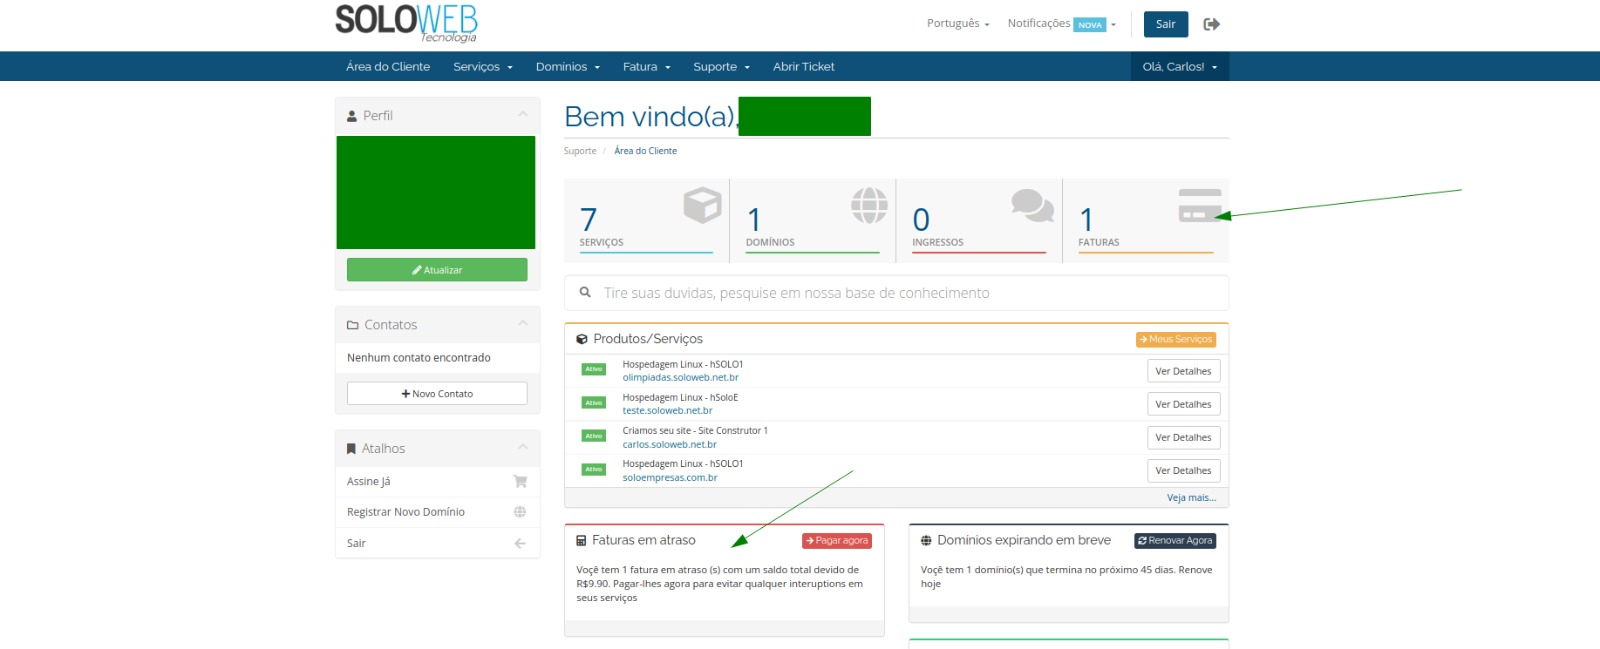This screenshot has width=1600, height=649.
Task: Click the globe icon beside Domínios expirando em breve
Action: [926, 541]
